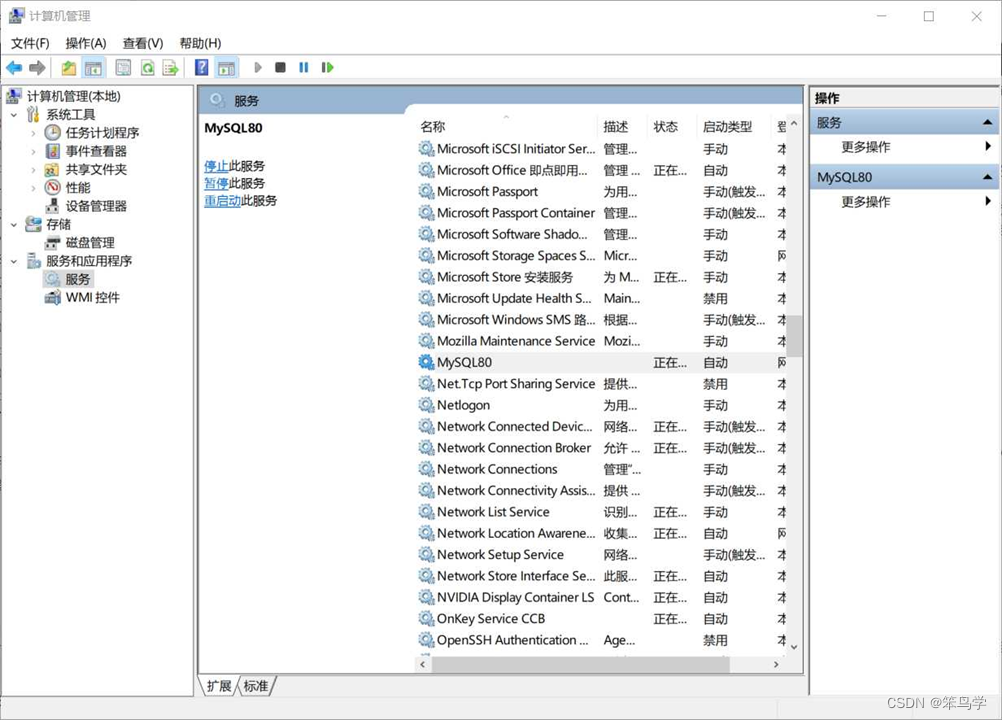This screenshot has width=1002, height=720.
Task: Select 共享文件夹 in the tree
Action: click(96, 169)
